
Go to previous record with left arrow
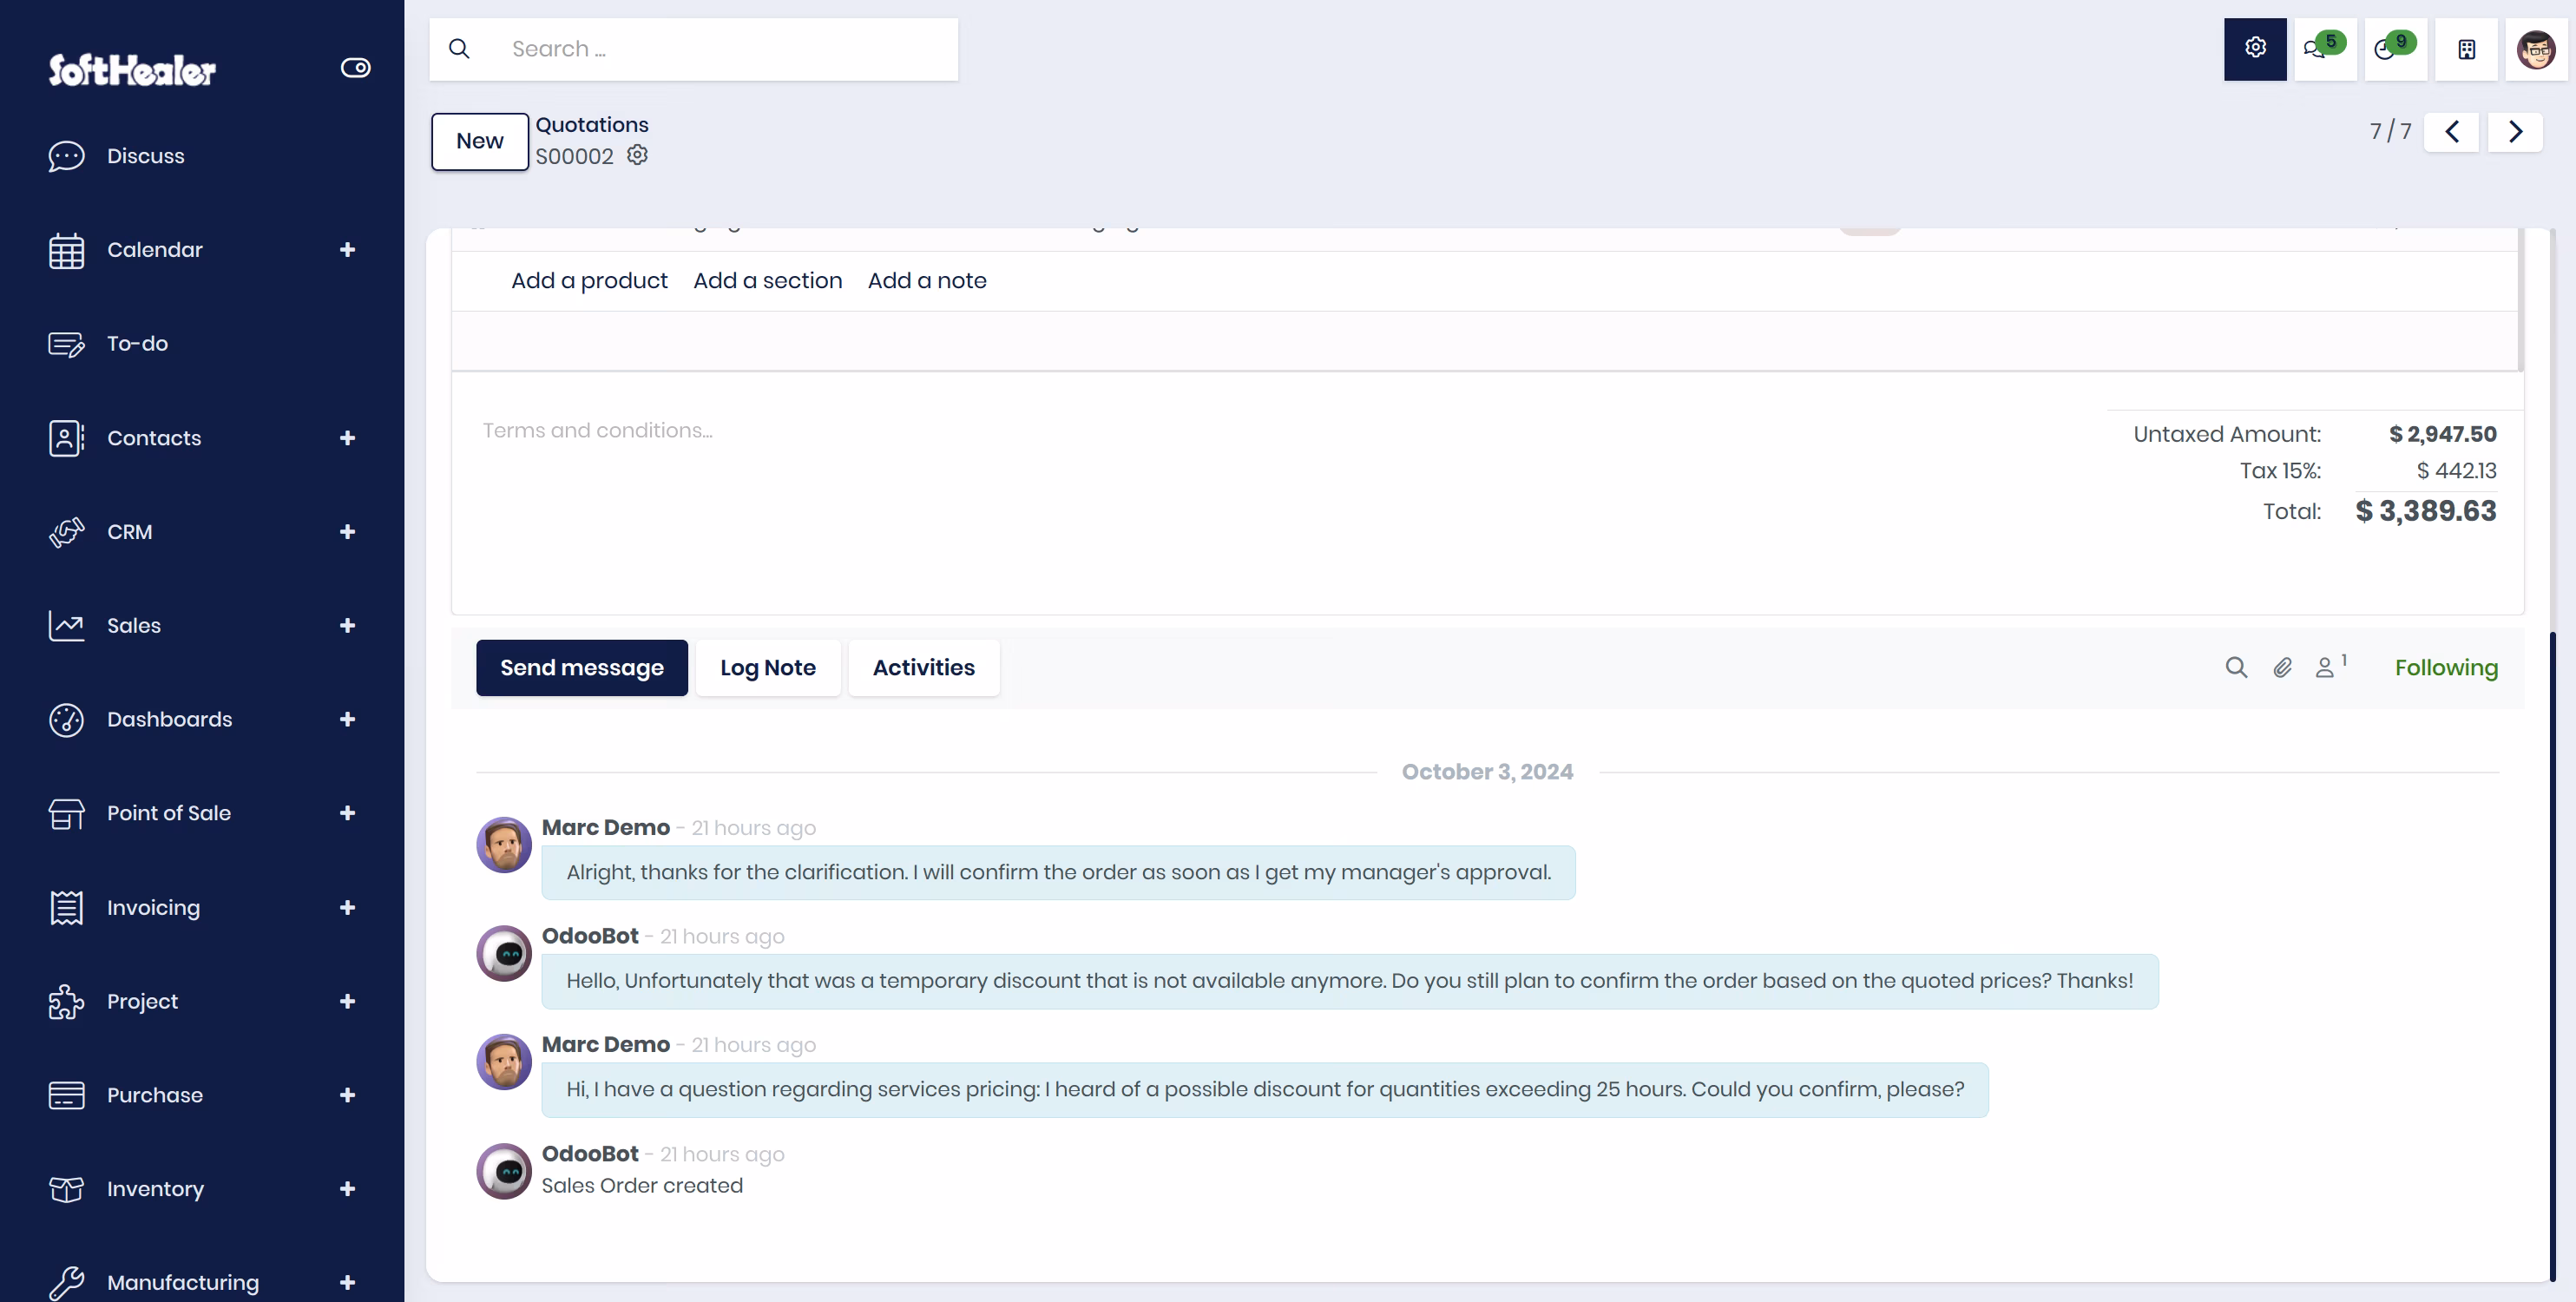coord(2451,132)
